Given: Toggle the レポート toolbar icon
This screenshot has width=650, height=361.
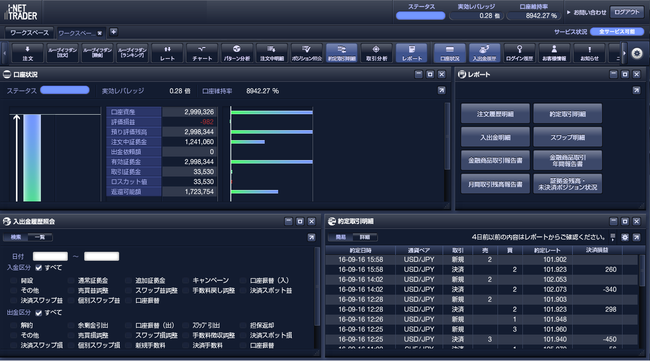Looking at the screenshot, I should tap(412, 53).
